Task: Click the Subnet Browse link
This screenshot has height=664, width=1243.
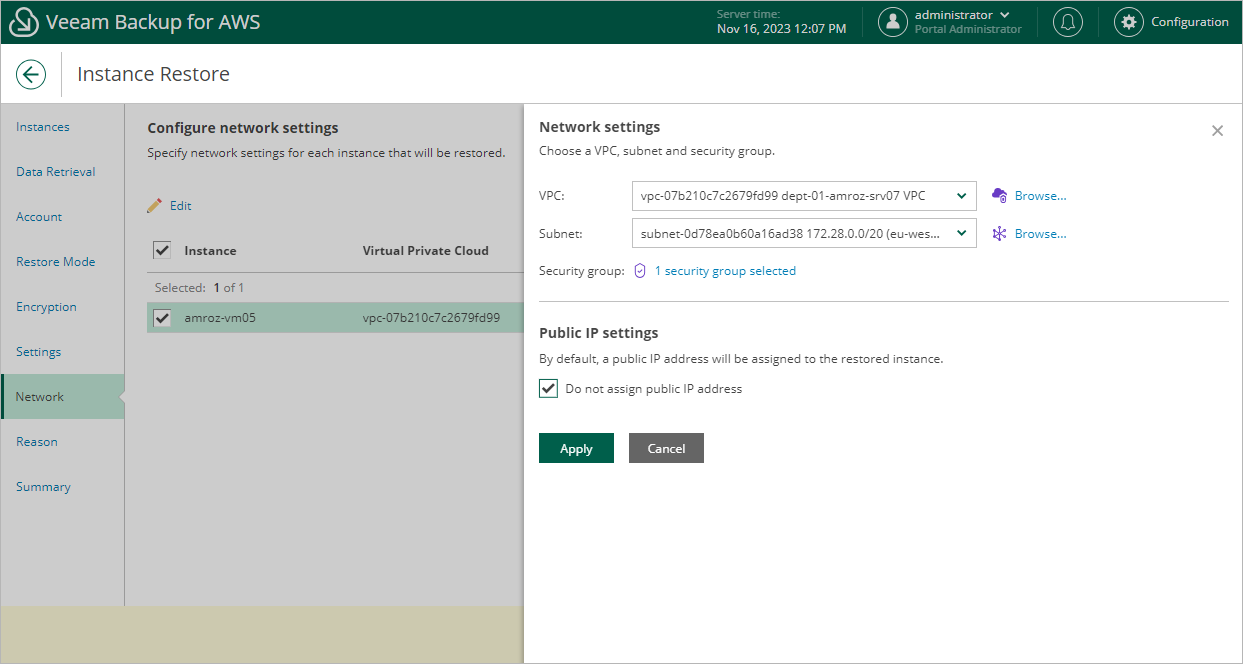Action: point(1041,234)
